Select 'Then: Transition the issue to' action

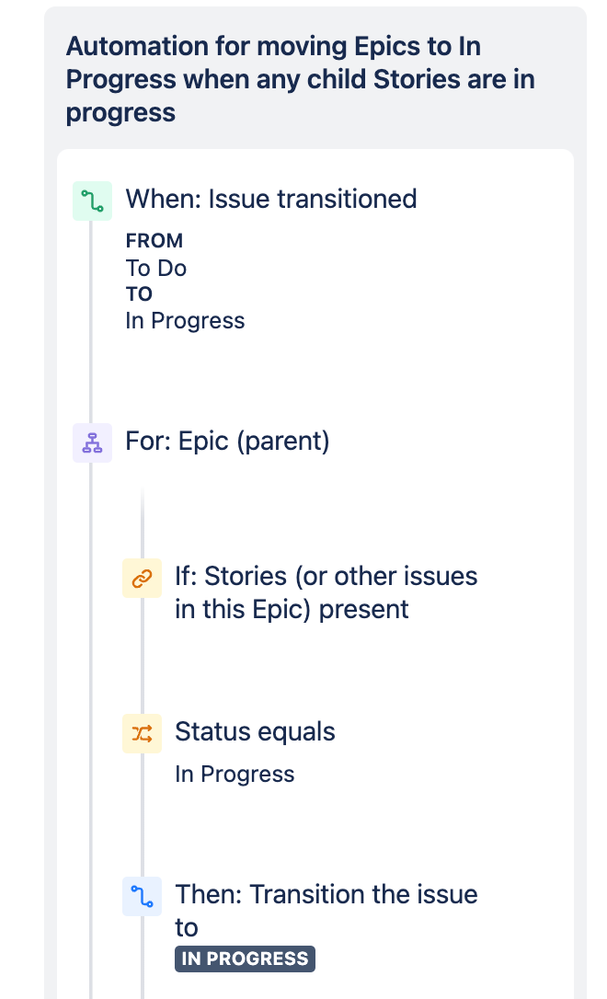point(326,911)
